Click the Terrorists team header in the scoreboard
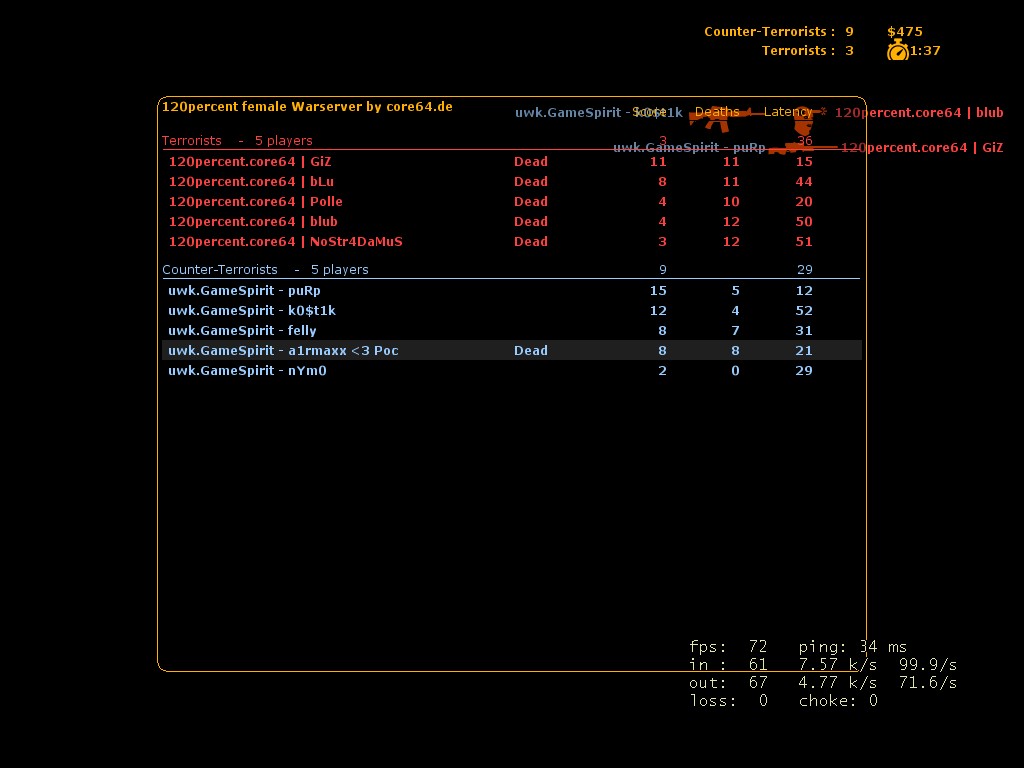This screenshot has height=768, width=1024. pyautogui.click(x=192, y=140)
